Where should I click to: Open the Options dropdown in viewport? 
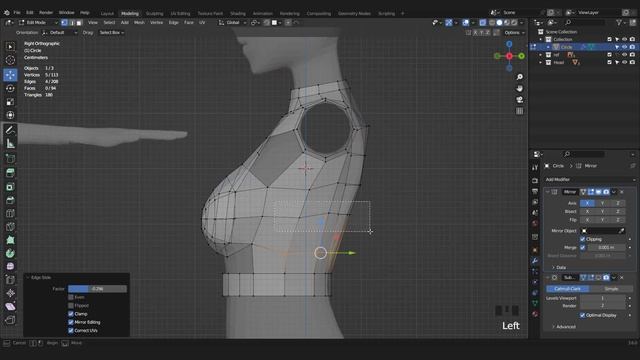[x=514, y=32]
